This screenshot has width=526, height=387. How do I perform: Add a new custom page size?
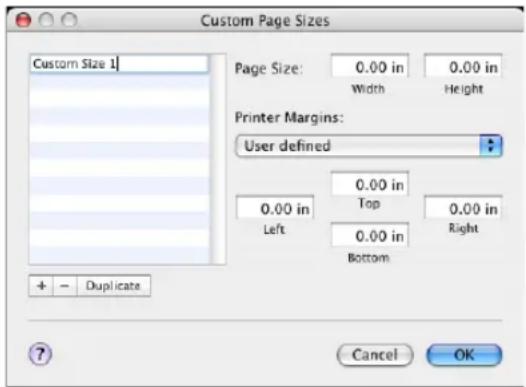[x=41, y=285]
